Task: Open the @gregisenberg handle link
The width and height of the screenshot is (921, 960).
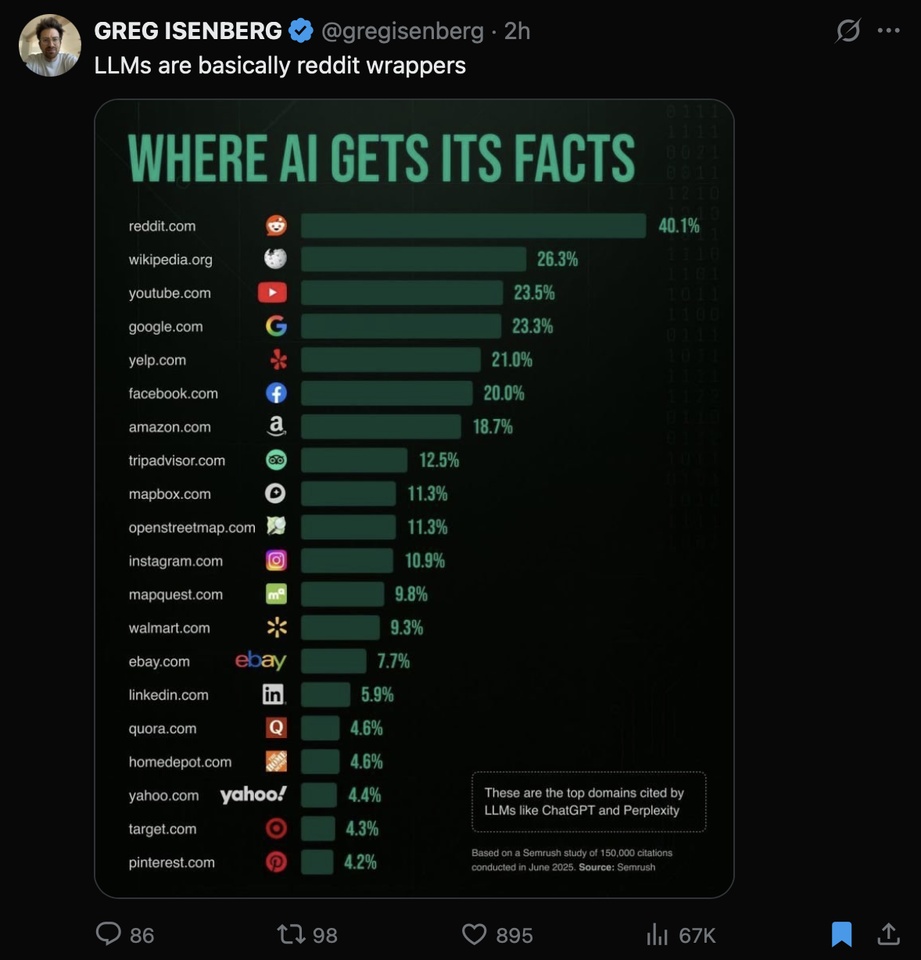Action: pyautogui.click(x=402, y=31)
